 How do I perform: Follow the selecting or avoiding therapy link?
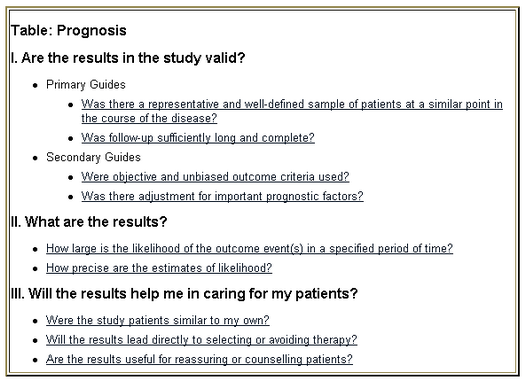(202, 339)
